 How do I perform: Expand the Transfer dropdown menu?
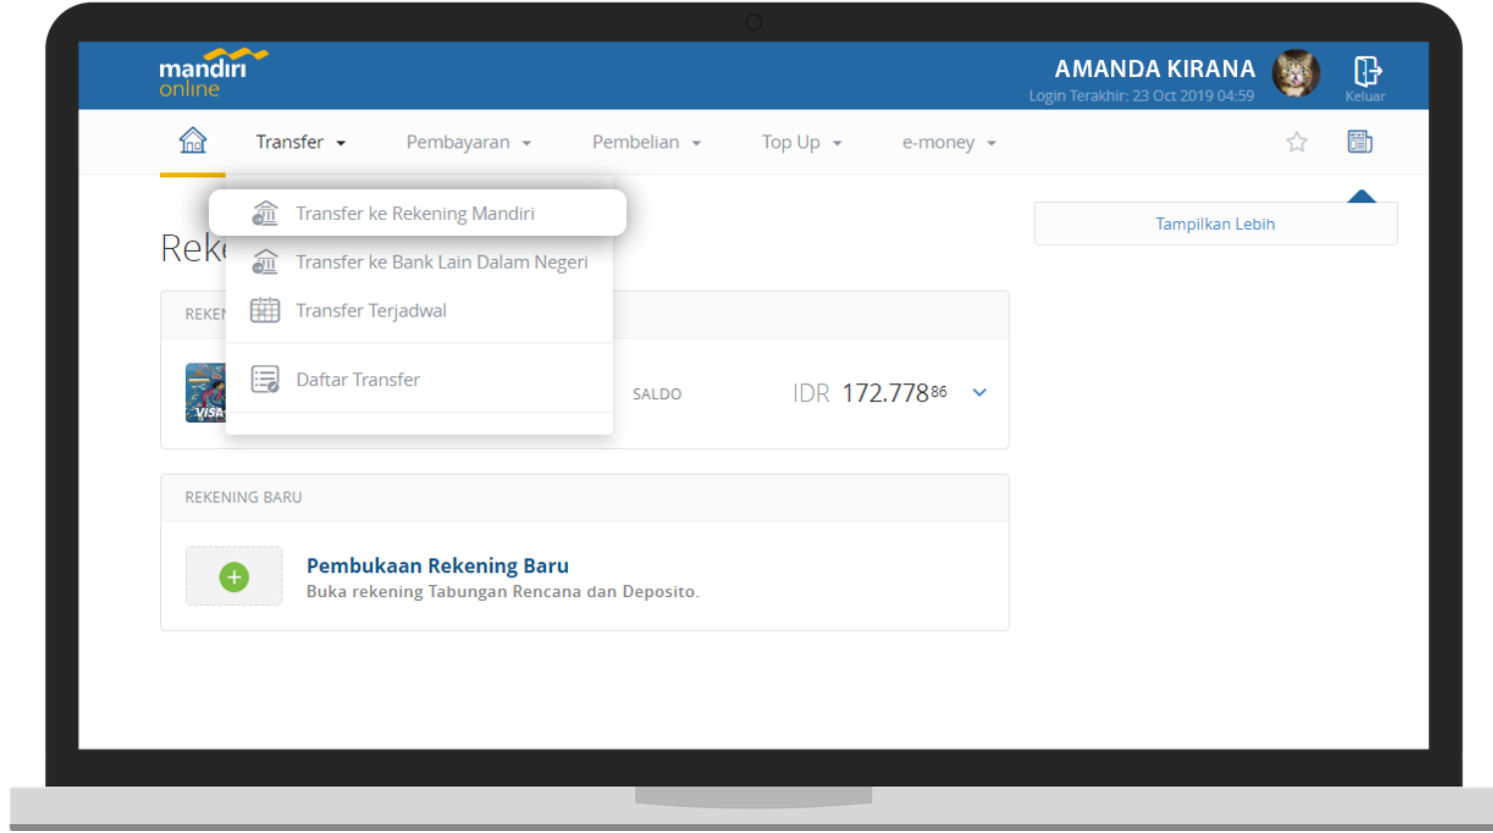[300, 142]
